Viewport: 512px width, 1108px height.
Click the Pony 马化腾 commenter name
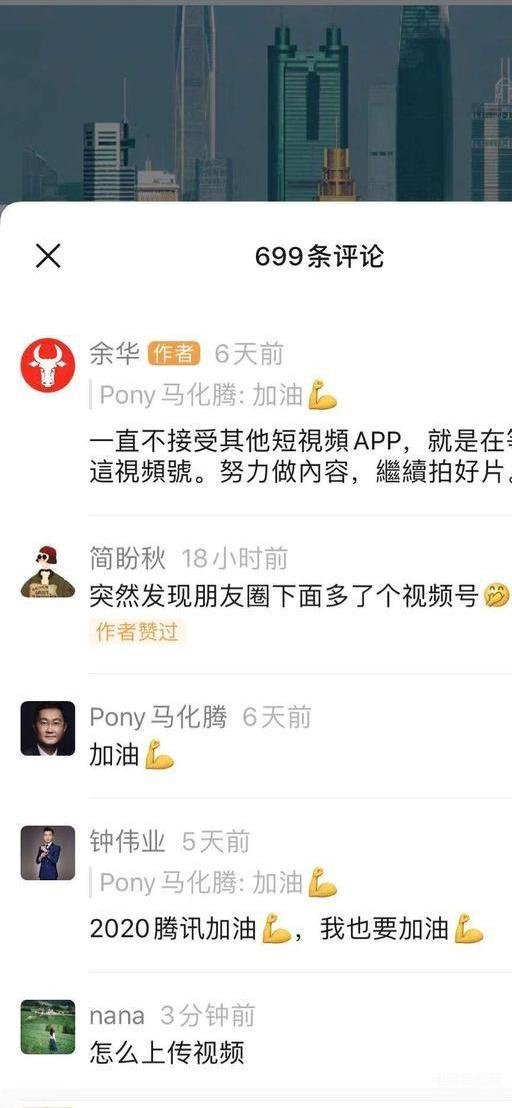pos(158,717)
